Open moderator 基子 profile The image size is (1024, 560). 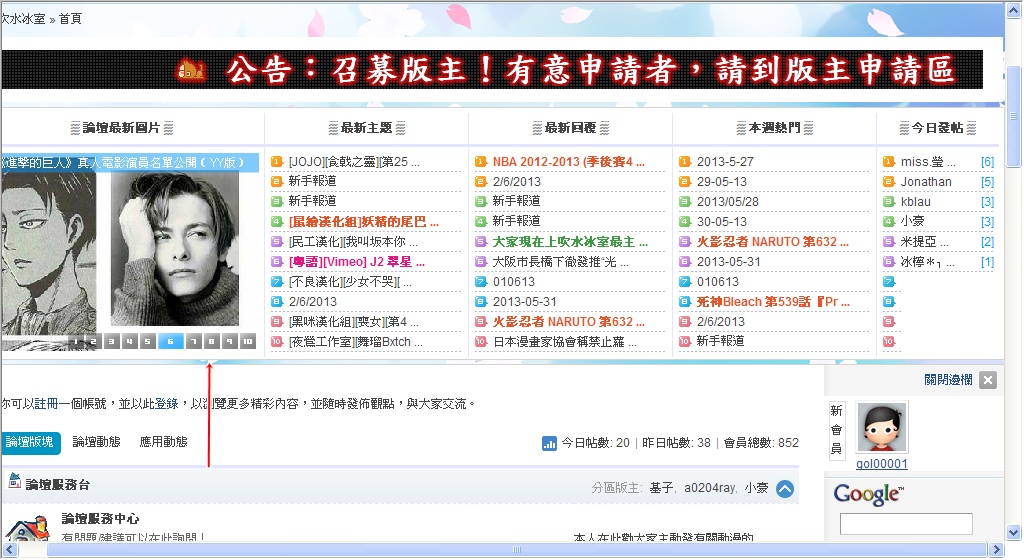coord(661,488)
